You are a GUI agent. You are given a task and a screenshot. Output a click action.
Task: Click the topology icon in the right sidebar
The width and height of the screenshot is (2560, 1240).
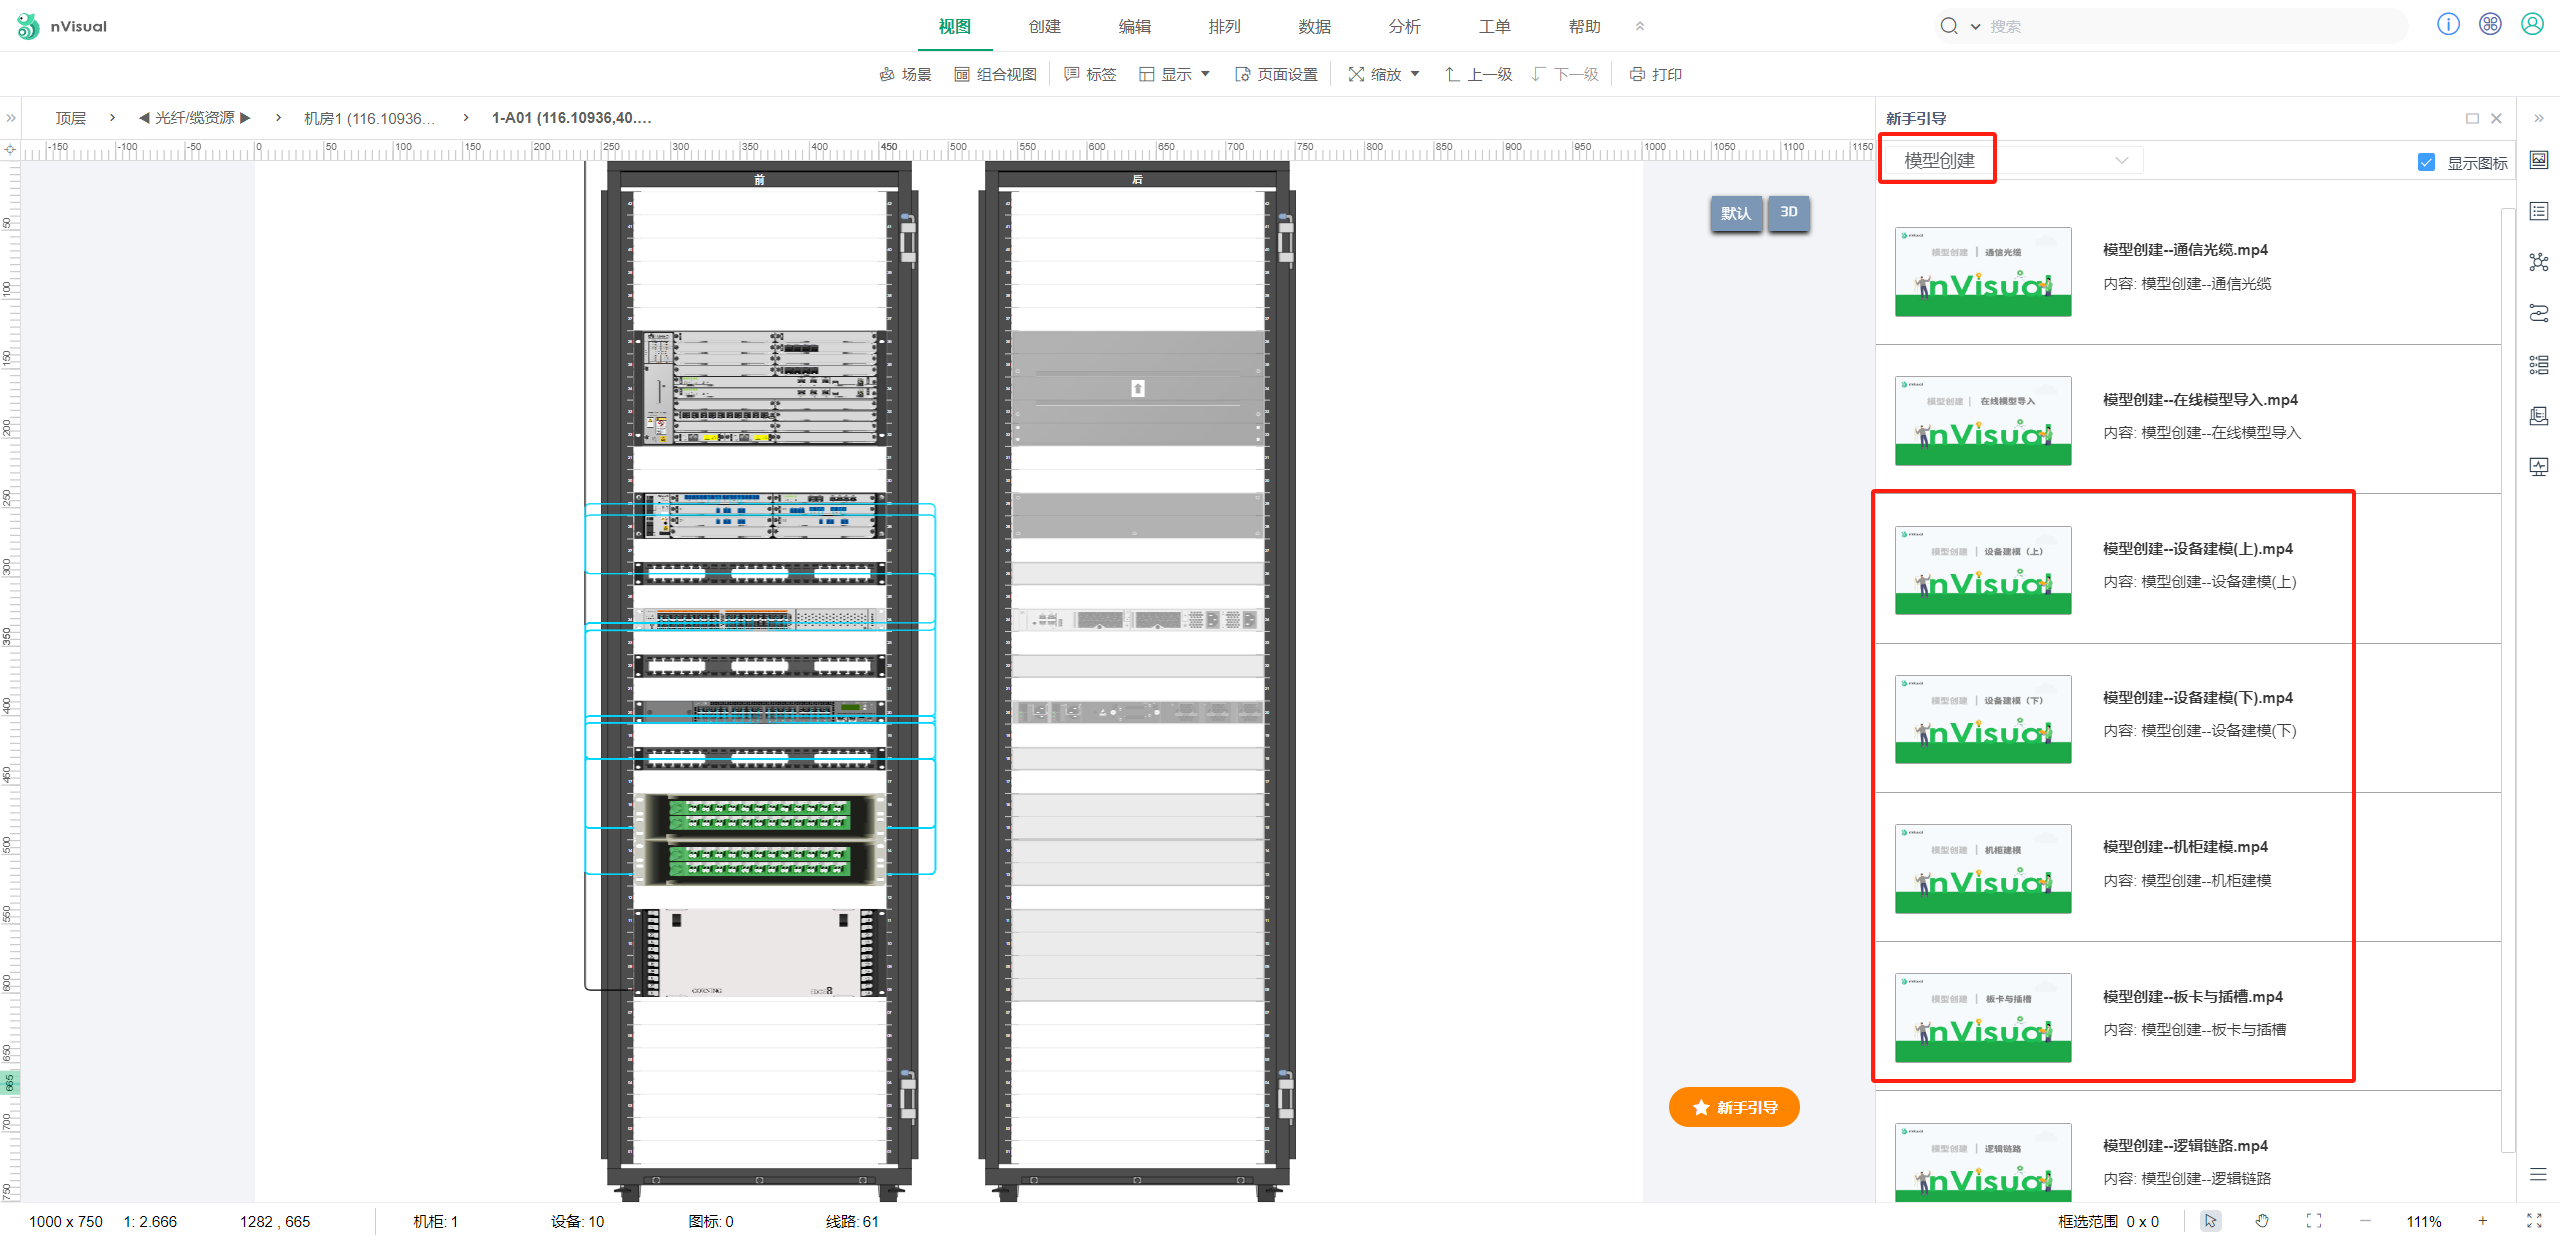[2539, 262]
